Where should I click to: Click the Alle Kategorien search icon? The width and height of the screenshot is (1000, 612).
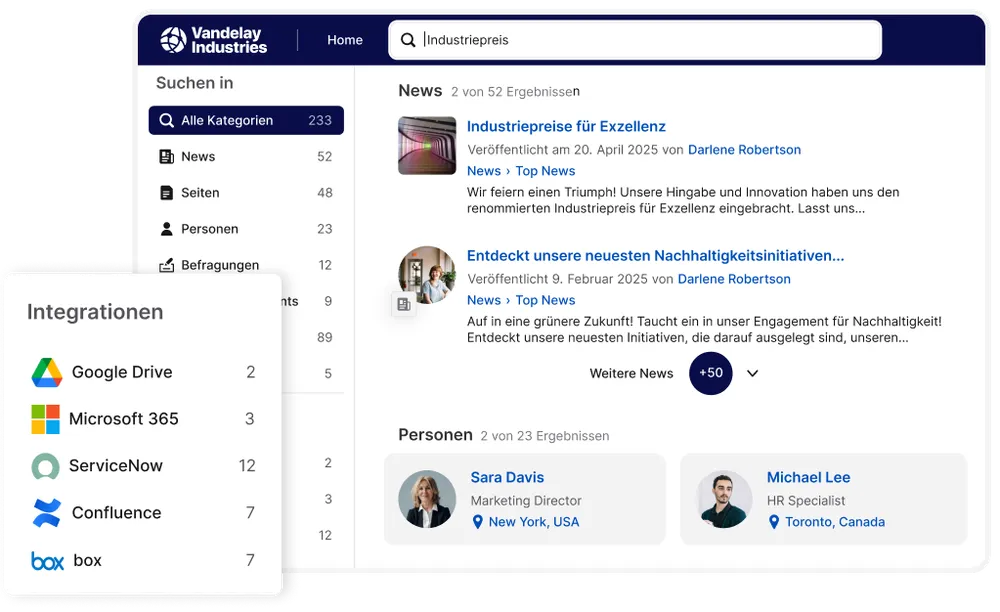click(x=166, y=120)
